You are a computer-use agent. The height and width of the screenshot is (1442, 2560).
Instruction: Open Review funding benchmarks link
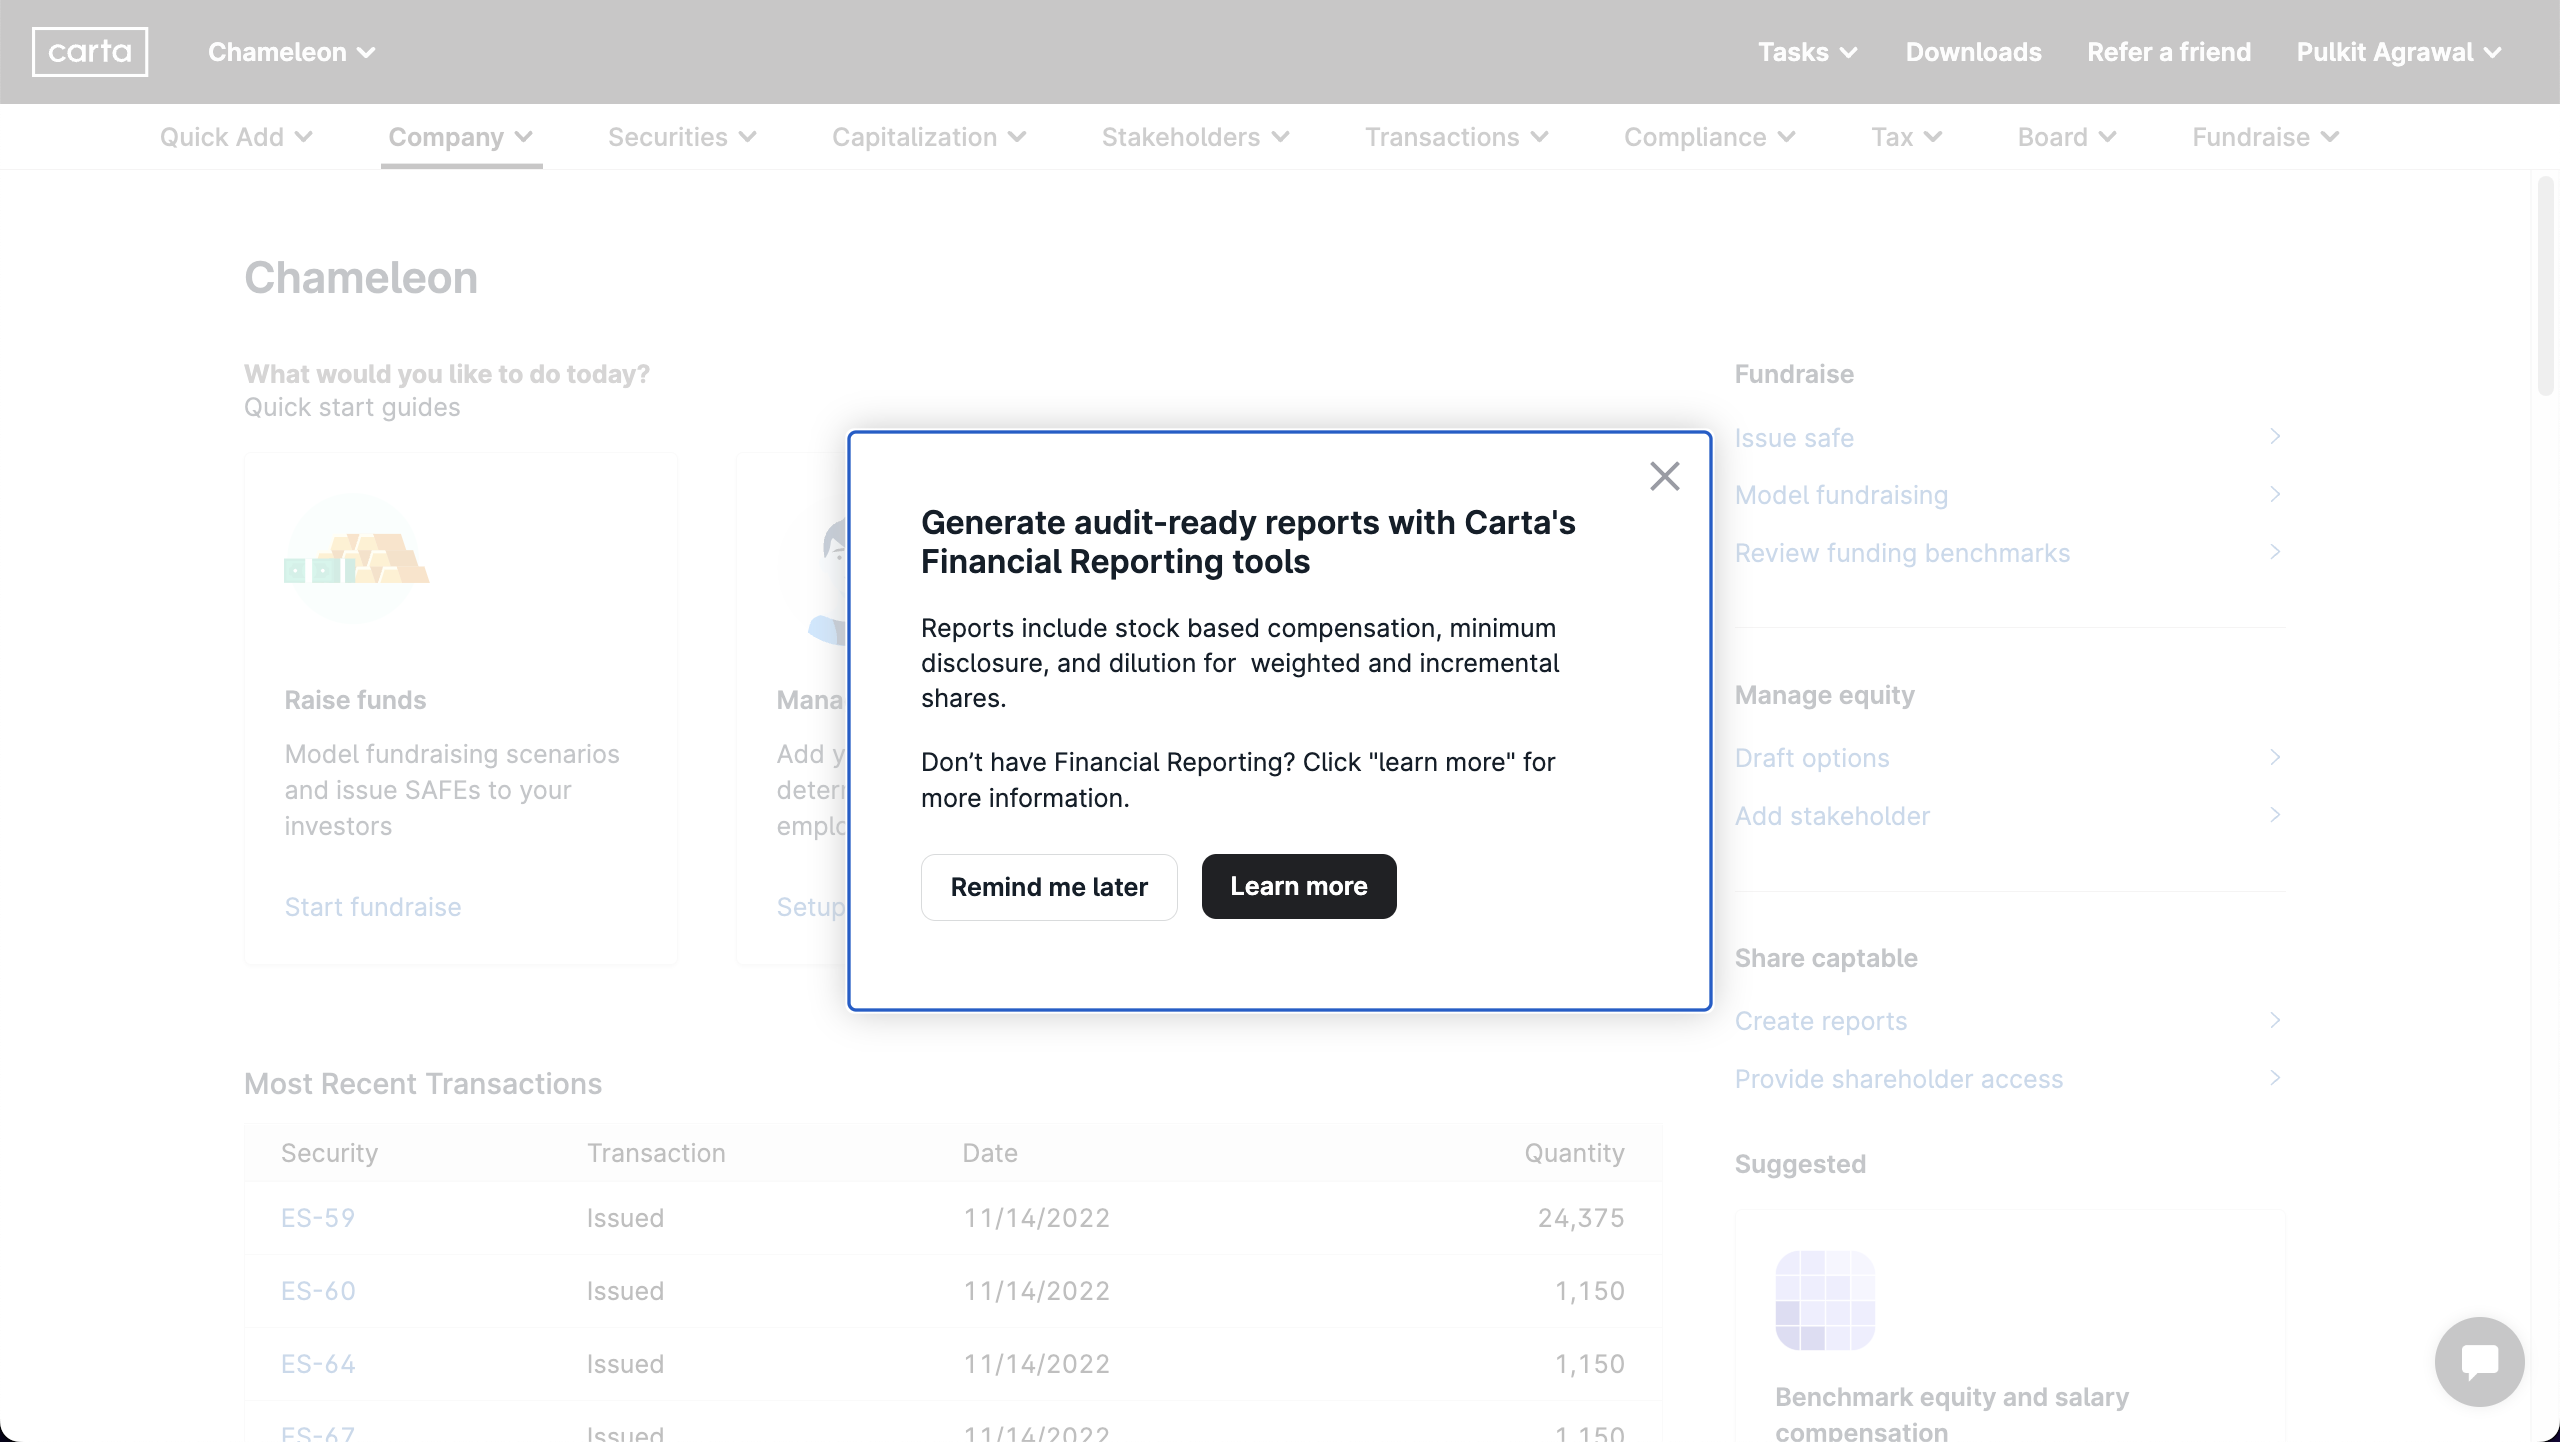(x=1902, y=553)
